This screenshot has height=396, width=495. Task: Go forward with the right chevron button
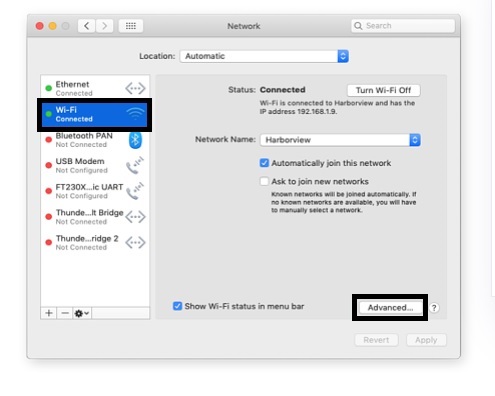(105, 26)
